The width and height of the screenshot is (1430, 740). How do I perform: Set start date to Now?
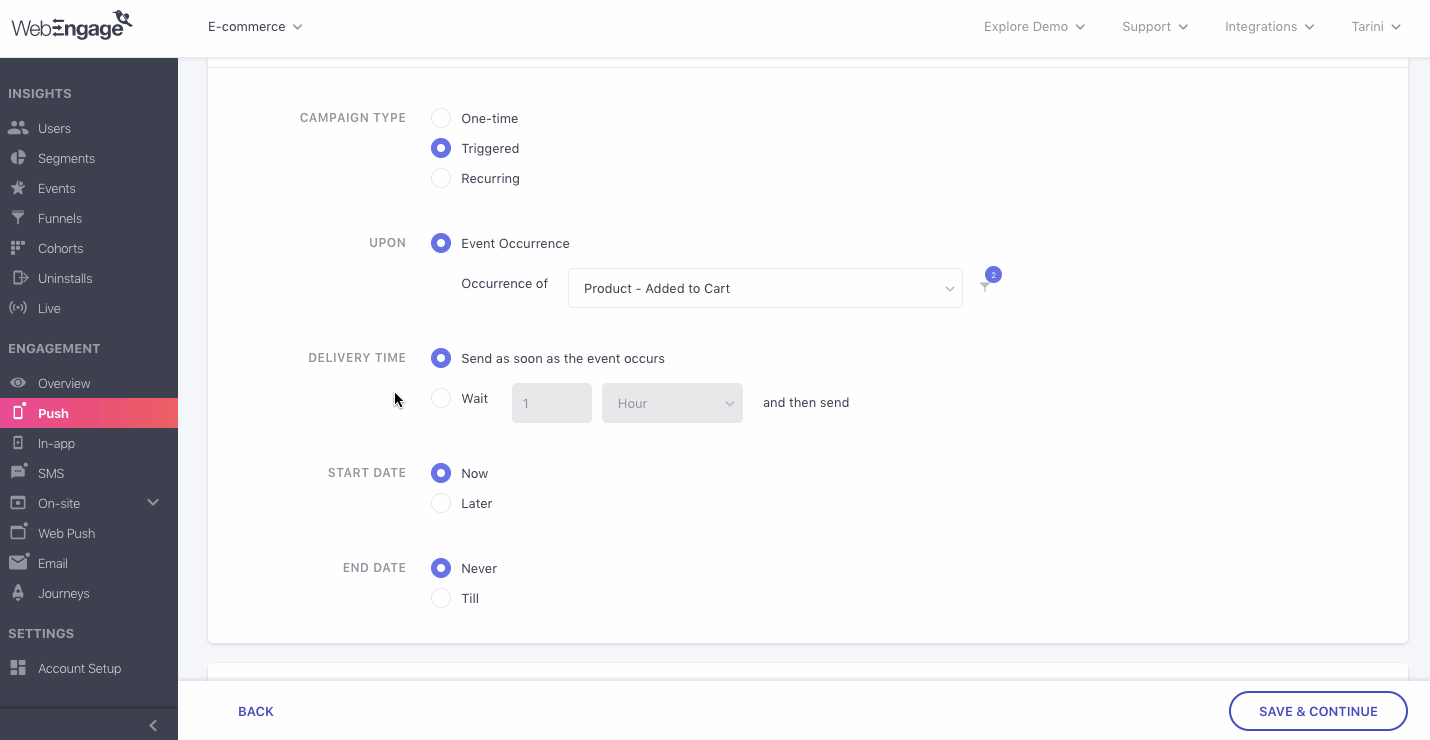441,473
